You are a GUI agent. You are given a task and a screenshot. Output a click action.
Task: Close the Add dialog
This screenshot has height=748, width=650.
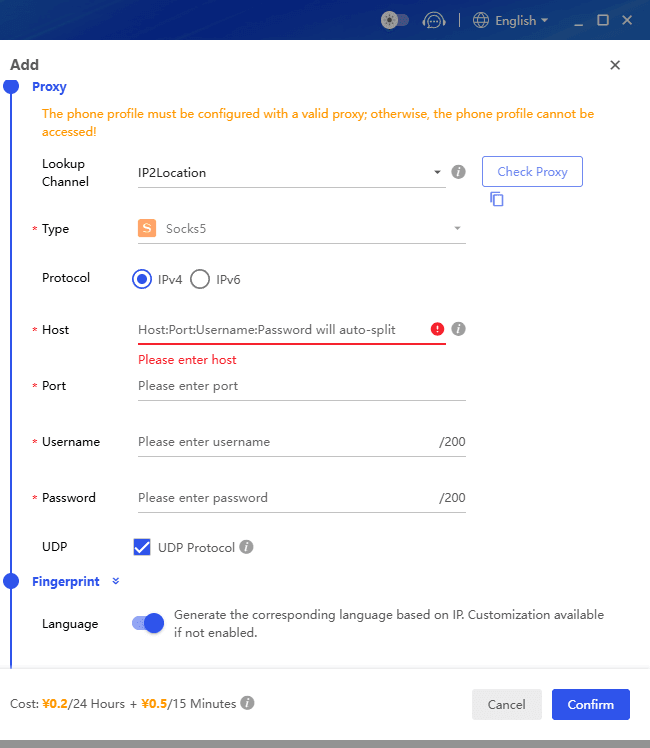[615, 65]
